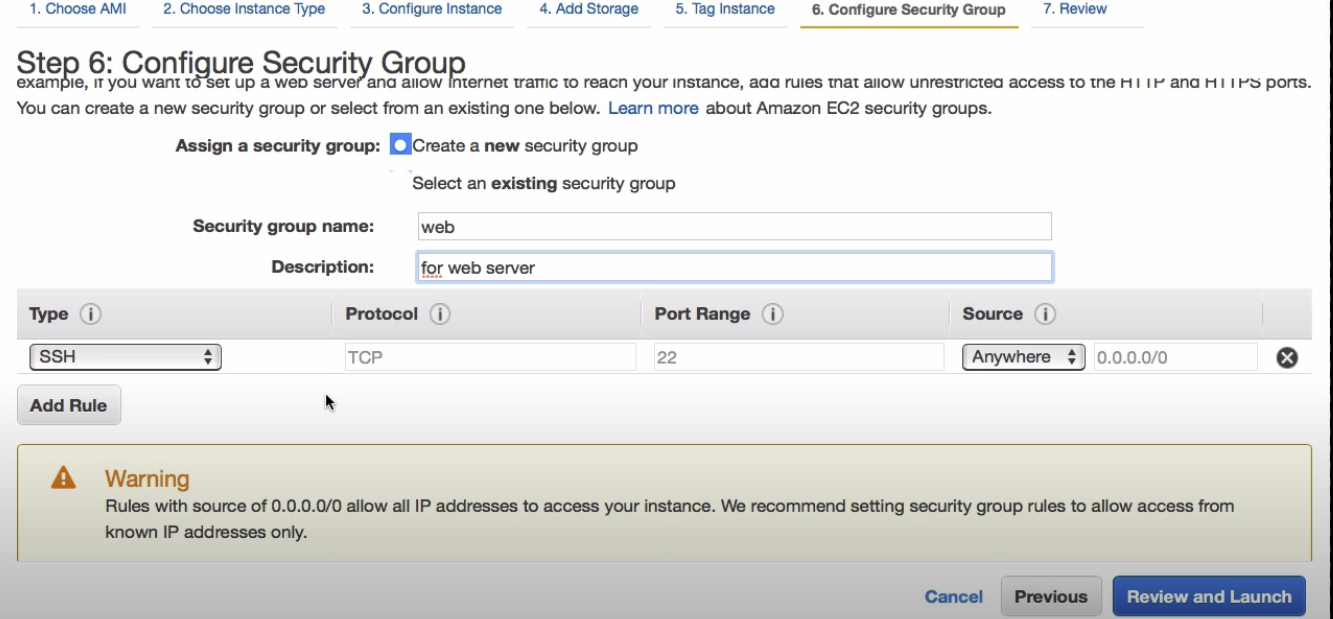Go to the Choose AMI step tab
This screenshot has width=1333, height=619.
click(78, 9)
